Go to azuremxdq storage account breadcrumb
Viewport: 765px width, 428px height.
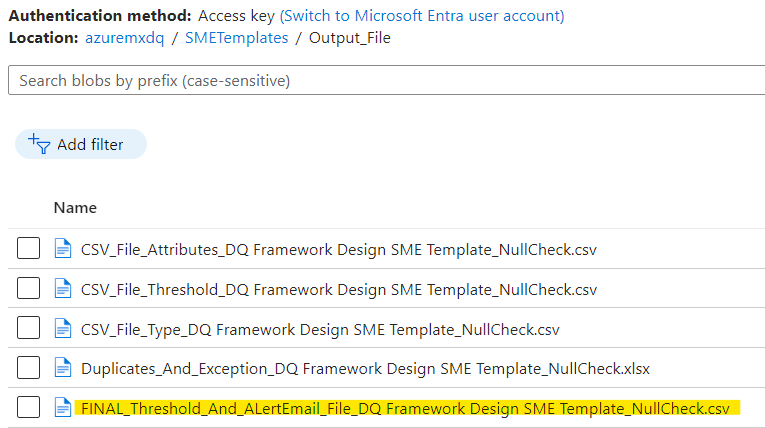pyautogui.click(x=124, y=38)
